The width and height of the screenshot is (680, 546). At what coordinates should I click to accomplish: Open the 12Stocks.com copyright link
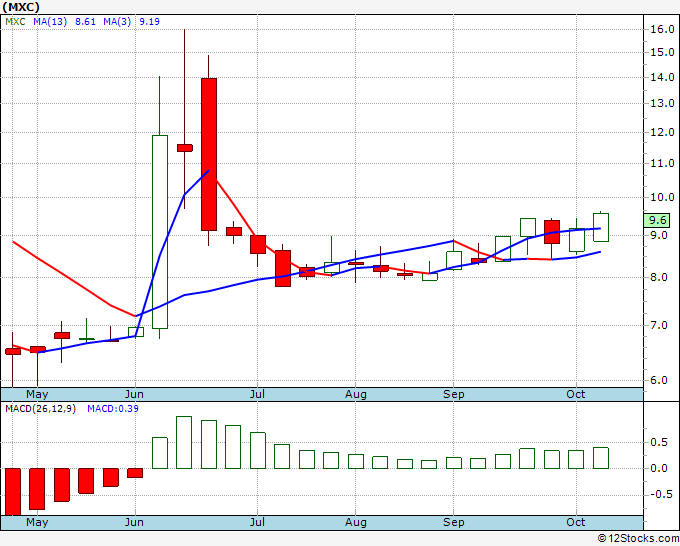pyautogui.click(x=638, y=539)
